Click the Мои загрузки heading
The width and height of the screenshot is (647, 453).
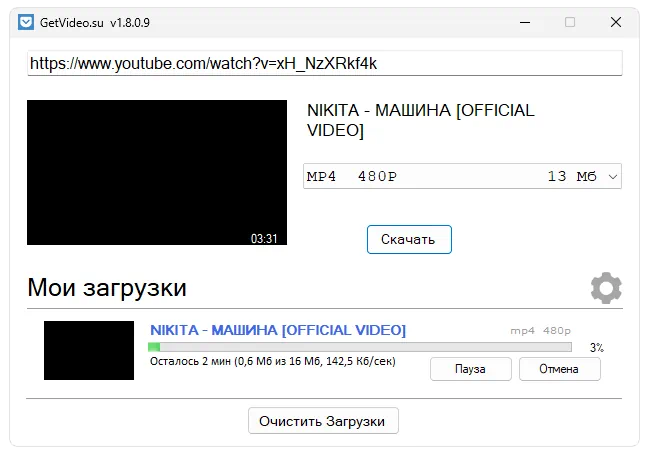pos(107,288)
